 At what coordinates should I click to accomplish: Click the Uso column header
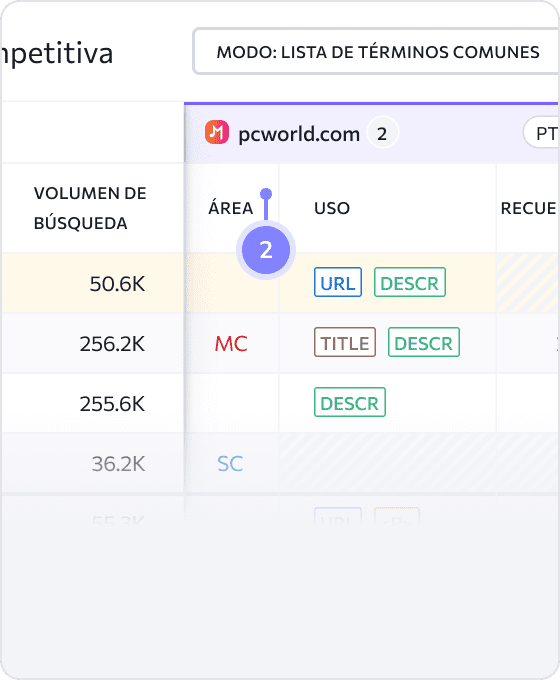click(x=332, y=208)
